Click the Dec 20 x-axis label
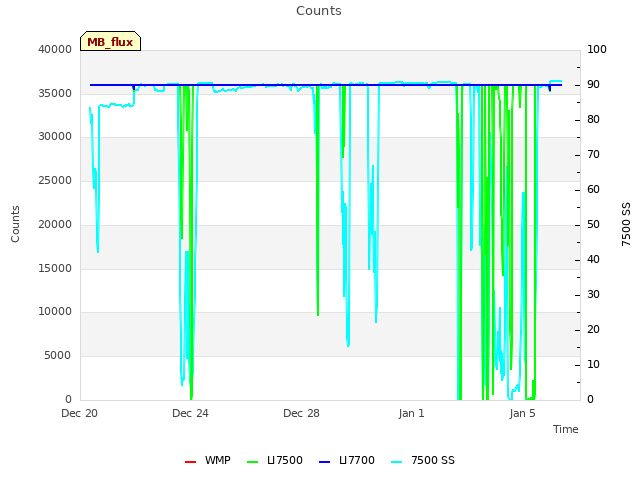Screen dimensions: 640x480 coord(80,413)
